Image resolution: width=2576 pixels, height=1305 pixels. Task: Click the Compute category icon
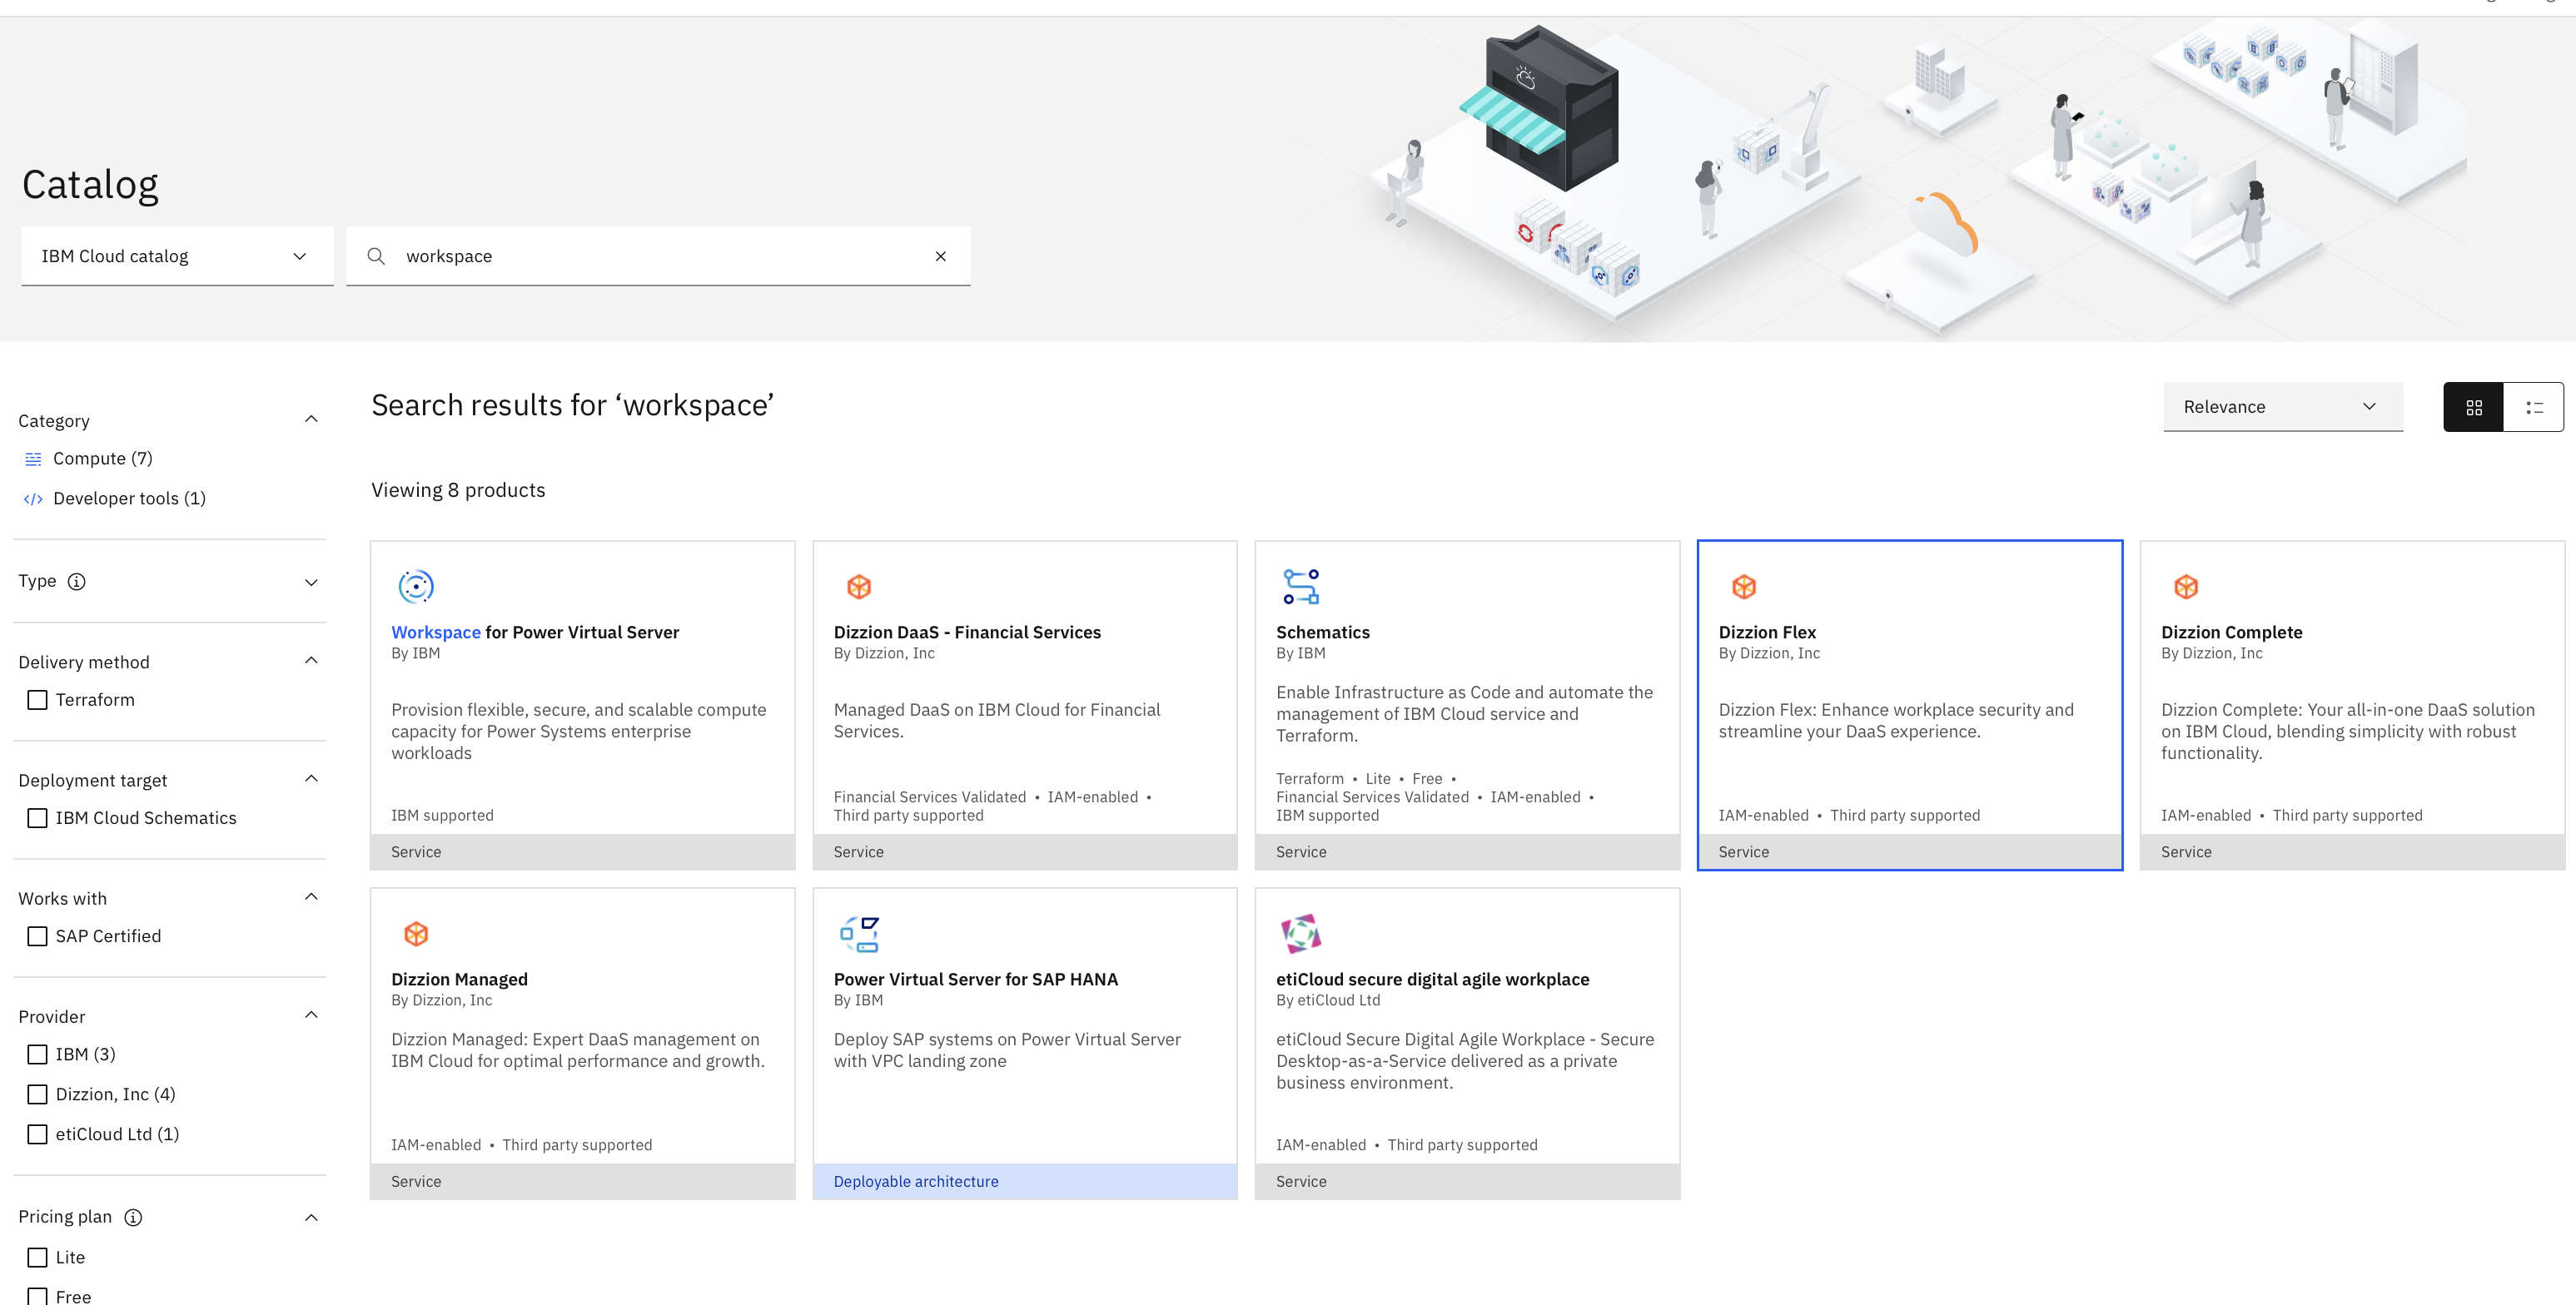pos(33,459)
